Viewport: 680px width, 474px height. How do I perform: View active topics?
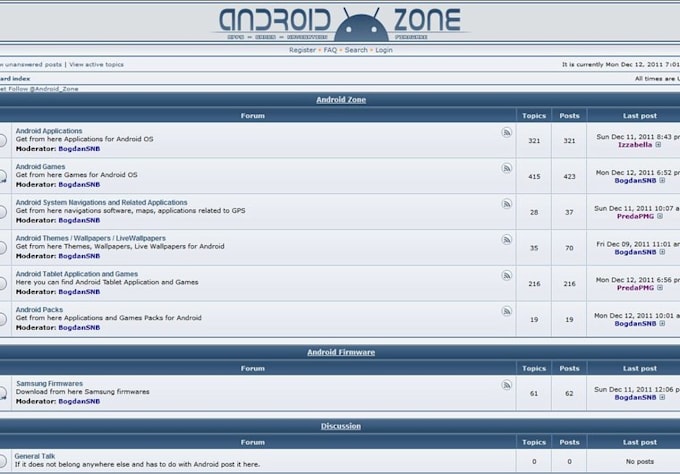[x=96, y=64]
